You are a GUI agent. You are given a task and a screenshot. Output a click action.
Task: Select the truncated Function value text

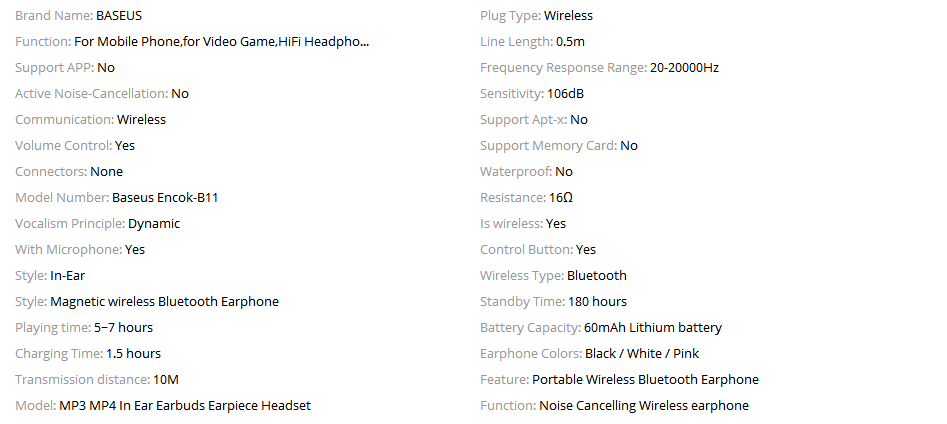point(222,42)
